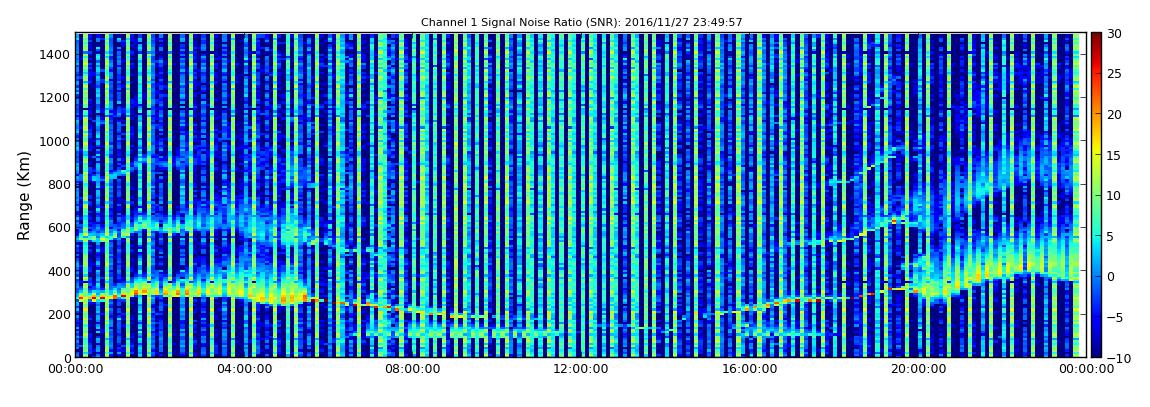Viewport: 1150px width, 407px height.
Task: Click the colorbar value 20
Action: coord(1114,114)
